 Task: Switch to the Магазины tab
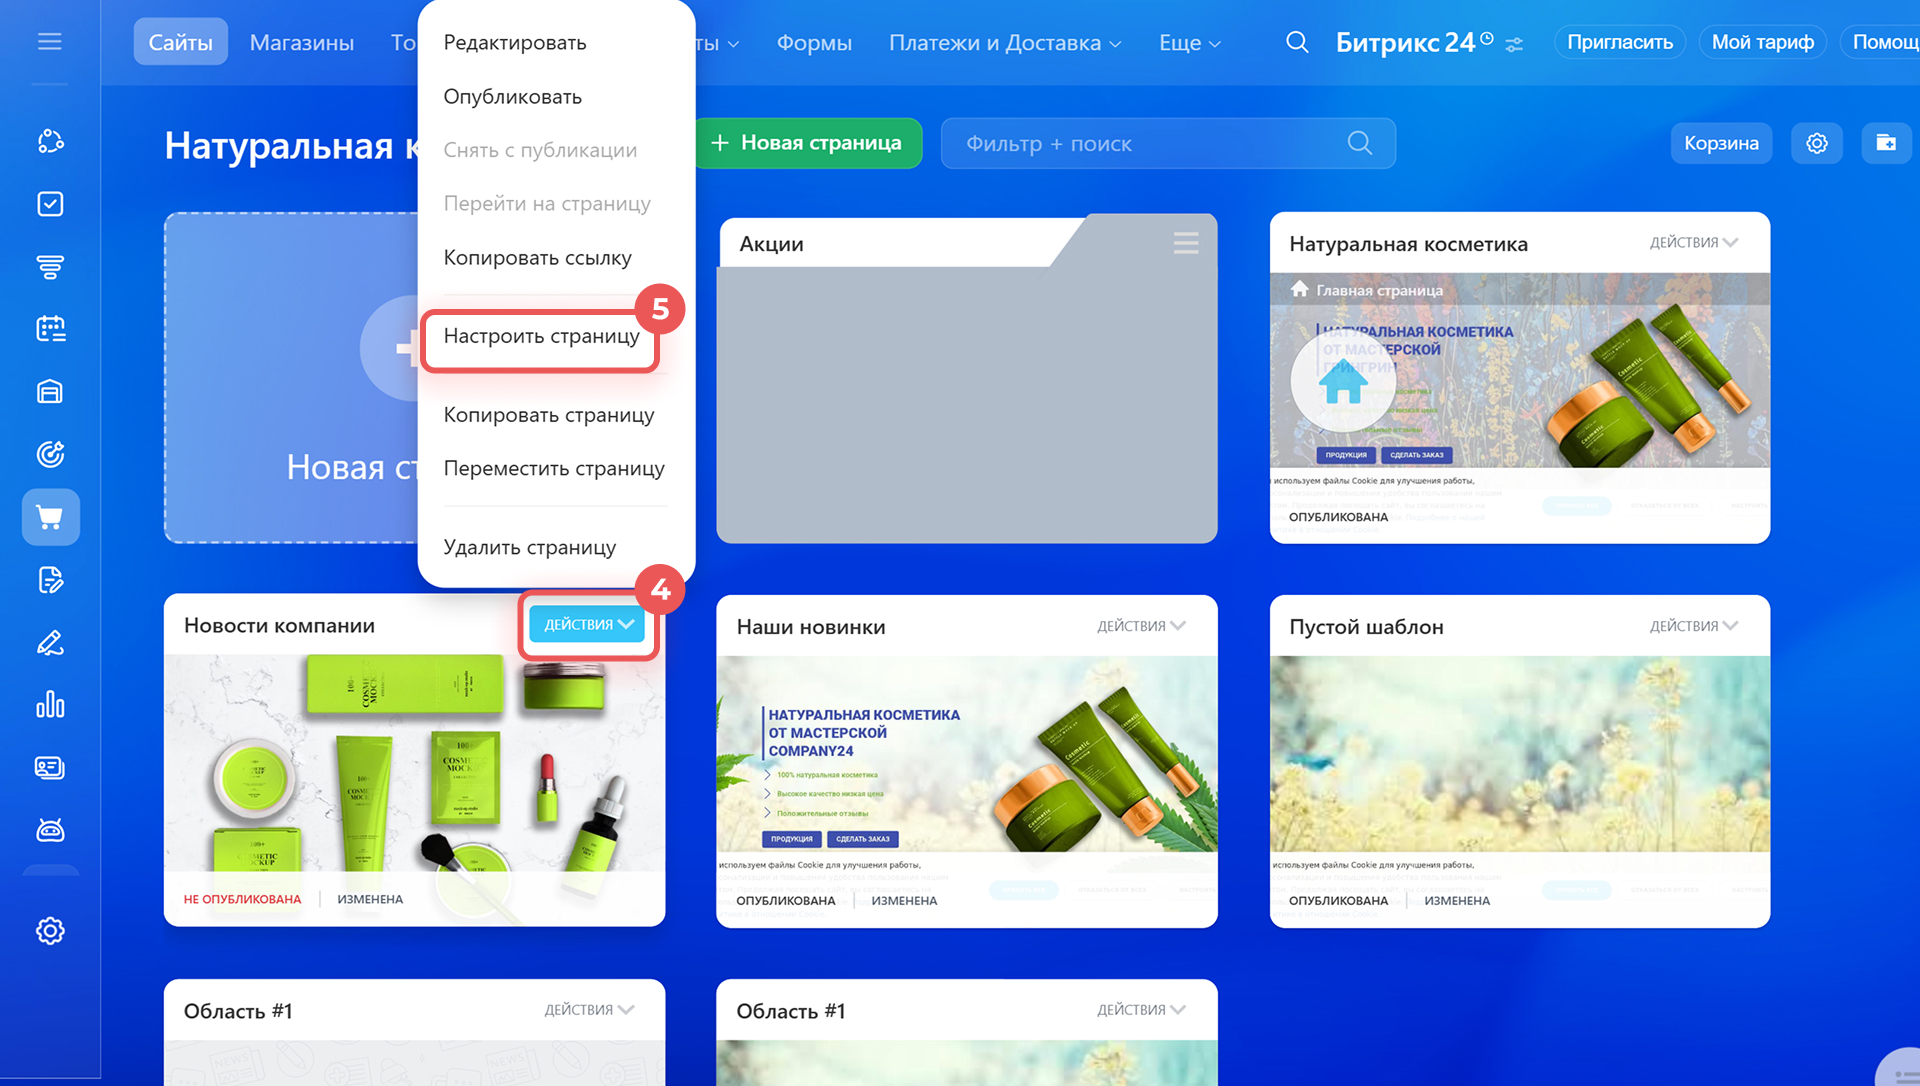[302, 42]
